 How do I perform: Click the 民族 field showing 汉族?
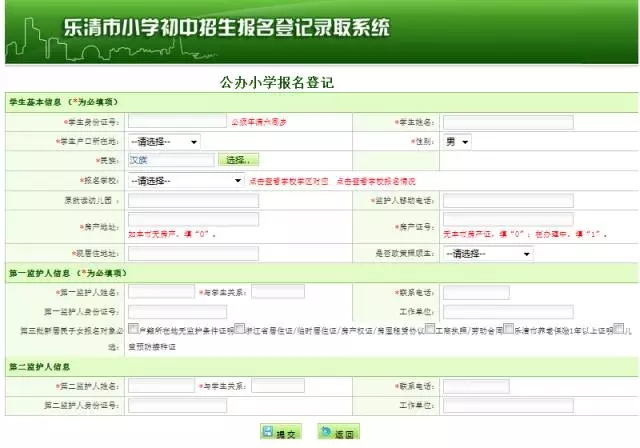point(171,160)
